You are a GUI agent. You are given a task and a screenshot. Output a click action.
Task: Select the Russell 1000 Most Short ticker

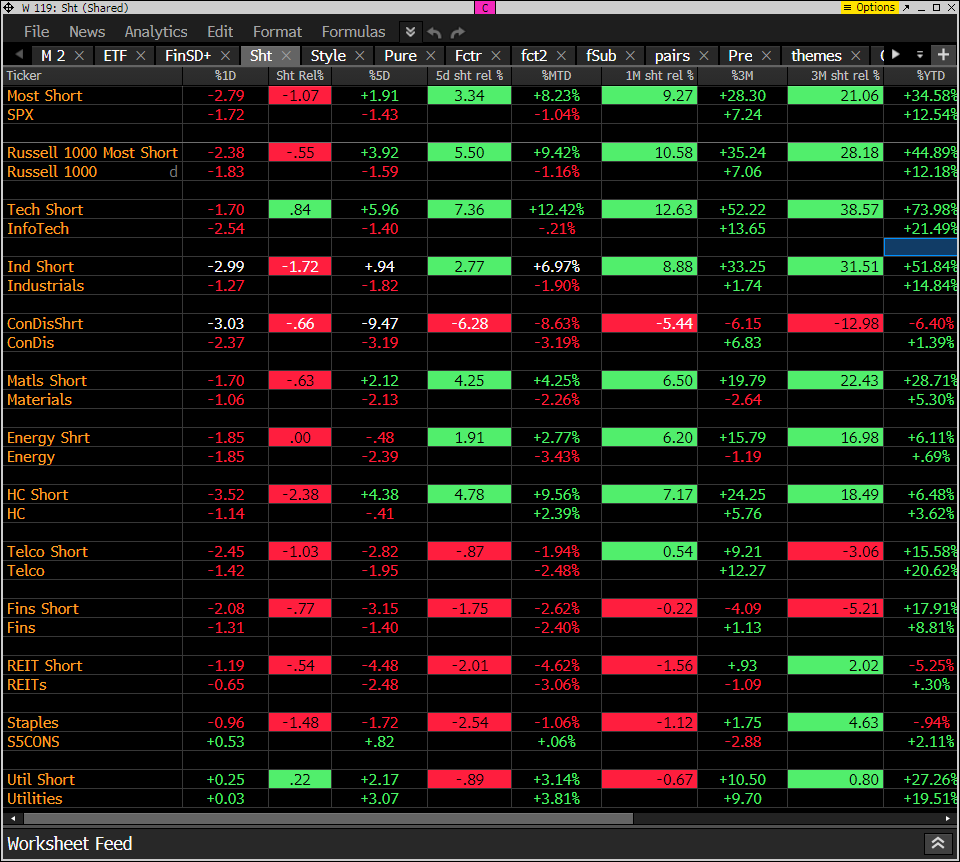pos(92,153)
